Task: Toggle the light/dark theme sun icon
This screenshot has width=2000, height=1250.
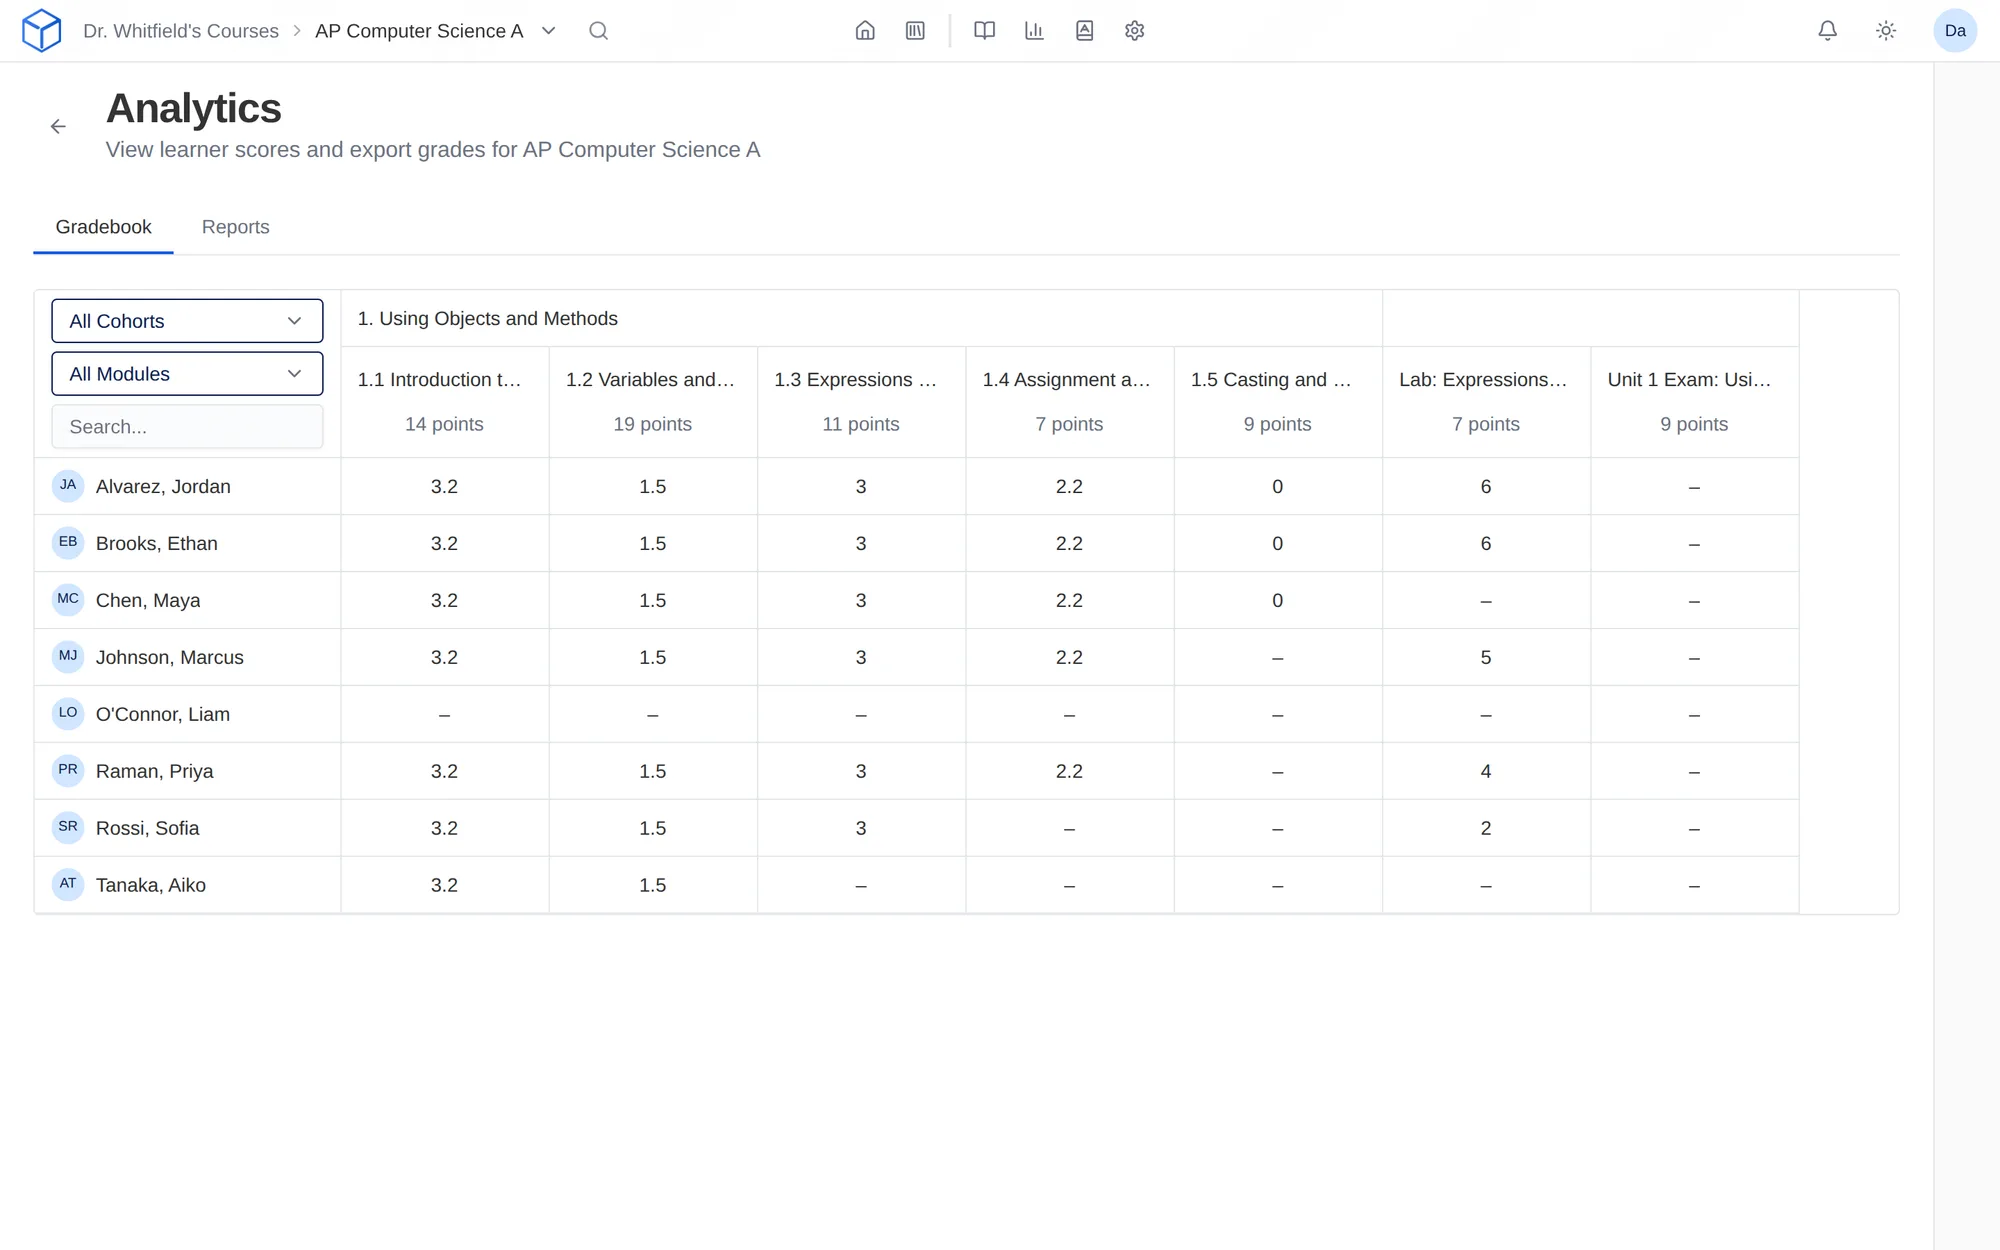Action: click(x=1886, y=31)
